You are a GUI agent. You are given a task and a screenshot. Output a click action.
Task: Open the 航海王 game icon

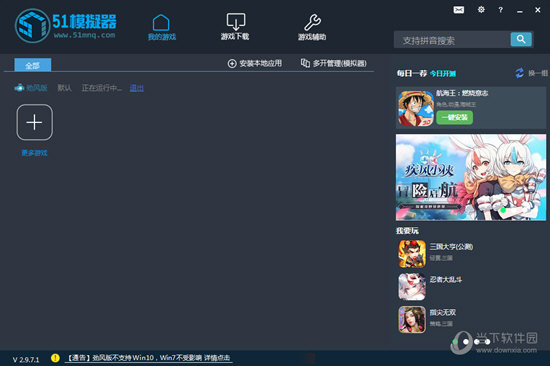tap(416, 108)
